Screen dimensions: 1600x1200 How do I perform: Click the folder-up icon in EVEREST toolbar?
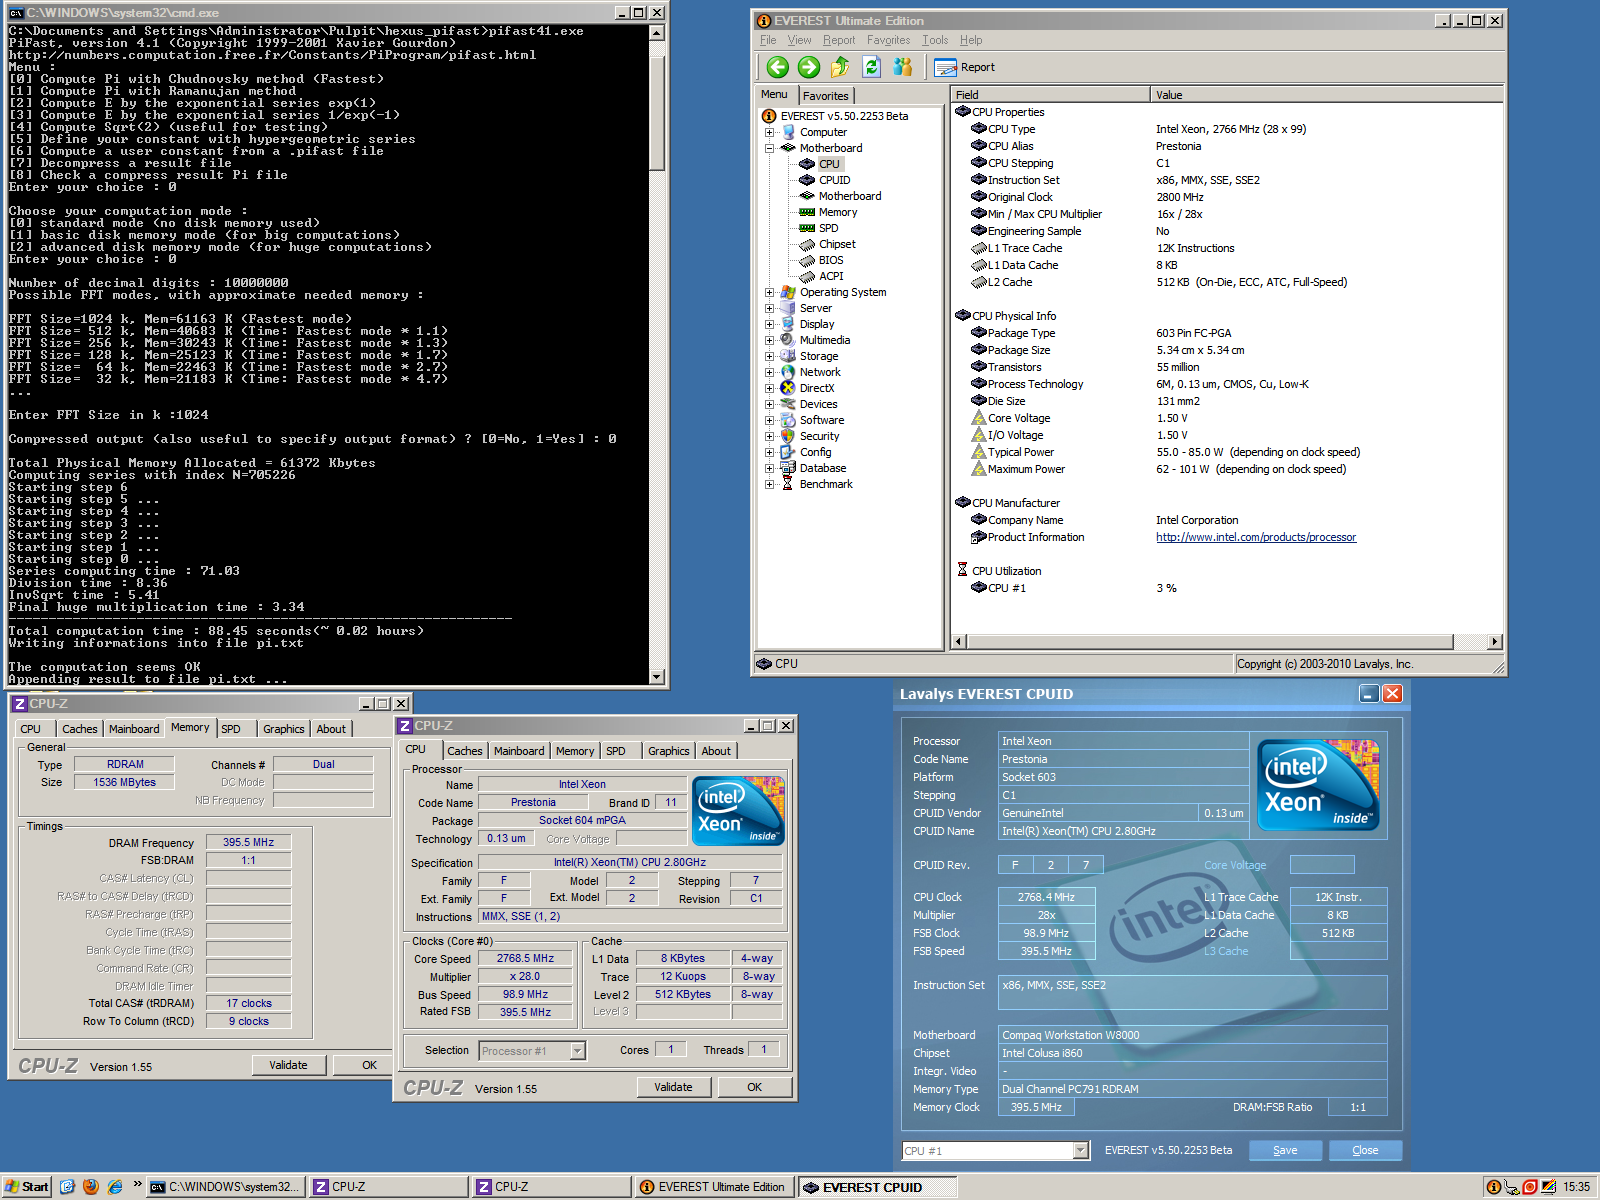click(840, 67)
